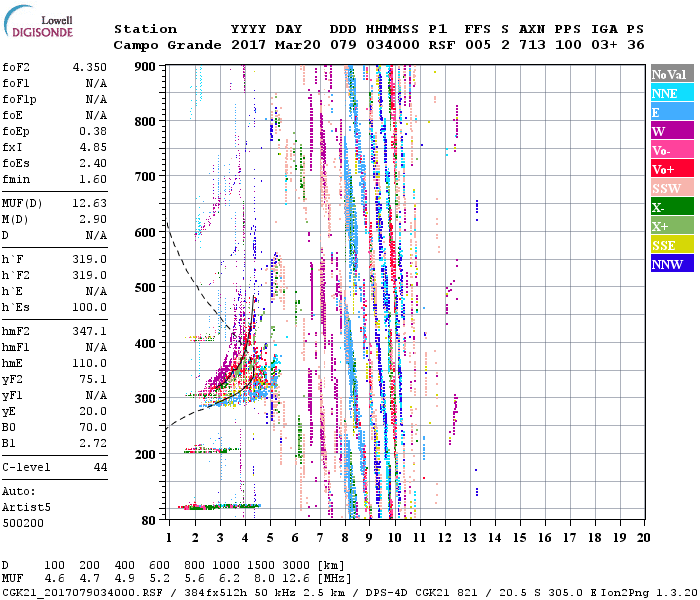Click the second-hop trace near 200 km
The height and width of the screenshot is (600, 700).
(x=212, y=450)
